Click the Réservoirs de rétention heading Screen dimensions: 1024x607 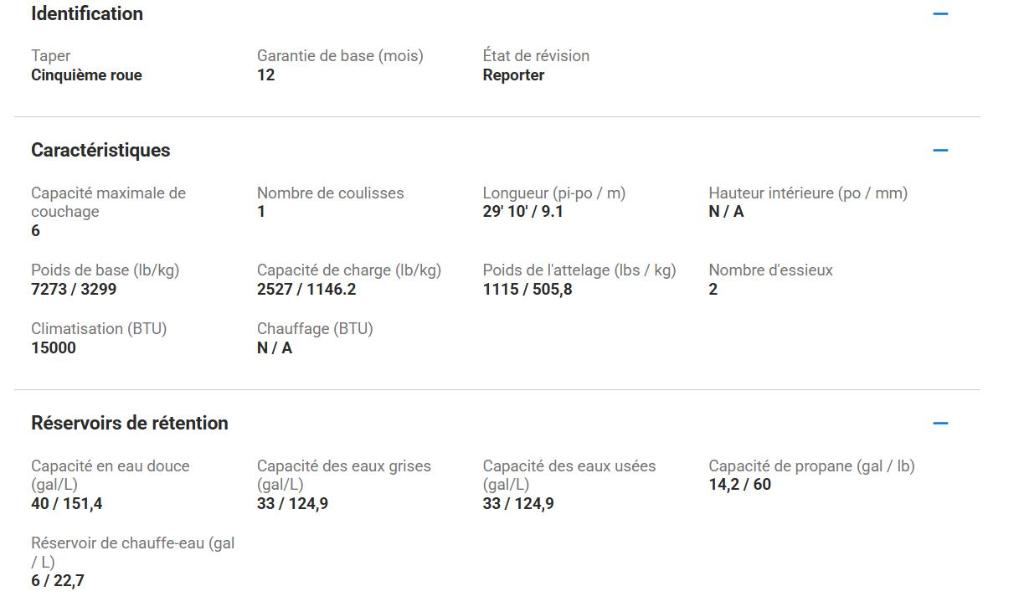point(130,423)
